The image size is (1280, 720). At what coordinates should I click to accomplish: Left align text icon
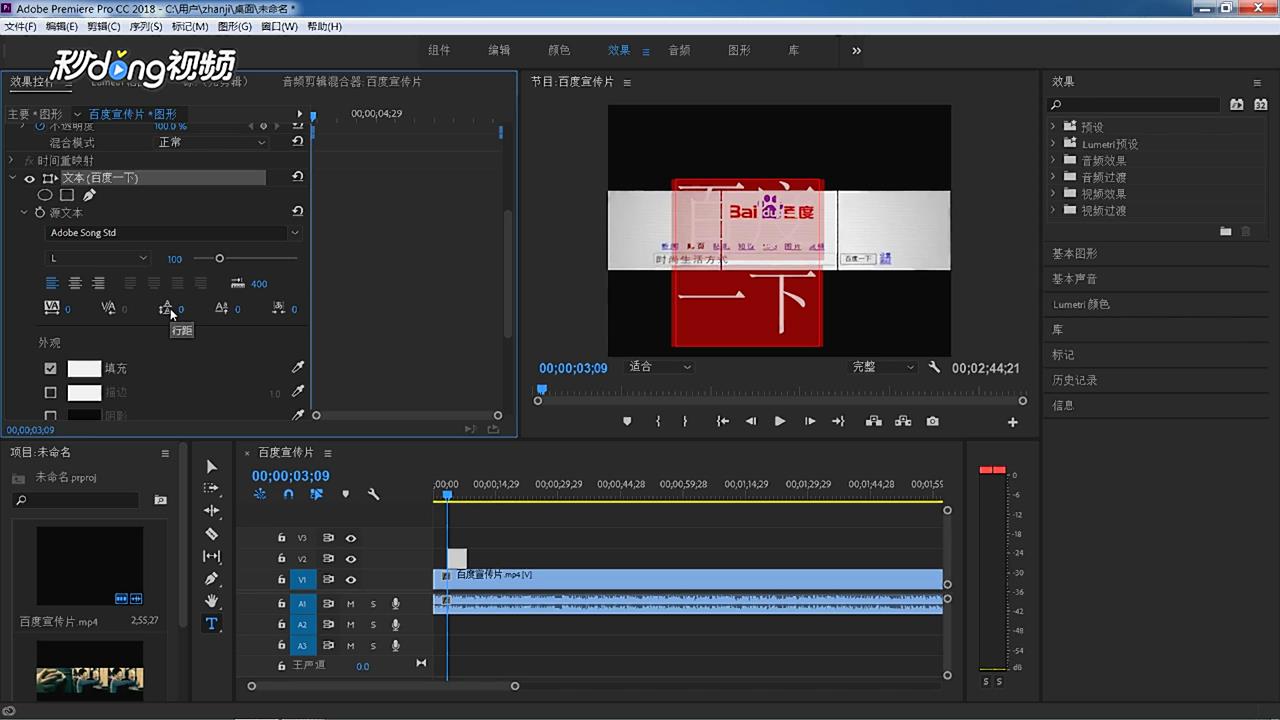tap(52, 283)
